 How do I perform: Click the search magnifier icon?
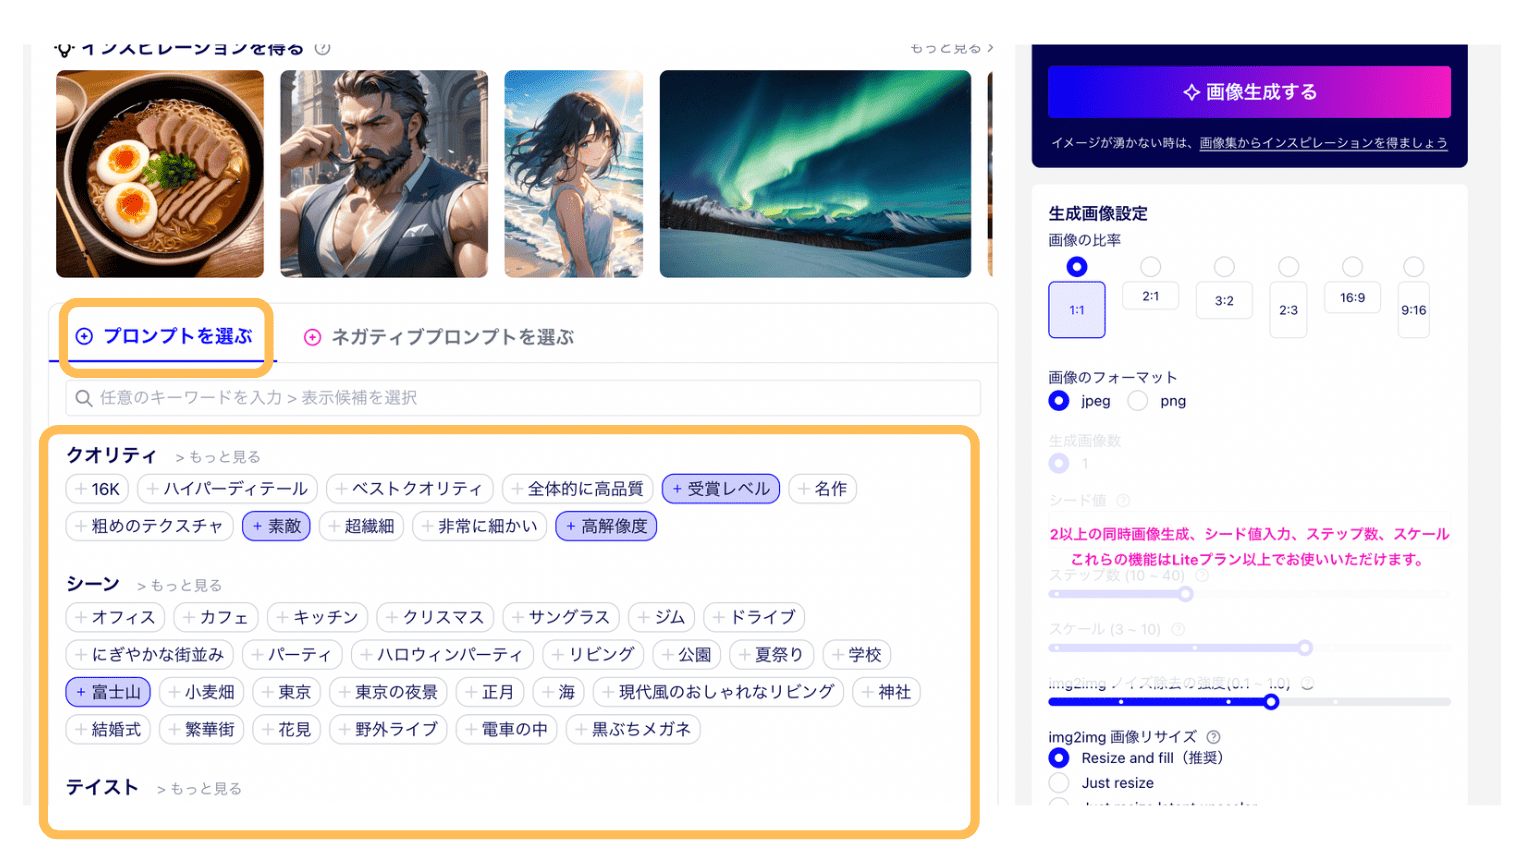84,398
